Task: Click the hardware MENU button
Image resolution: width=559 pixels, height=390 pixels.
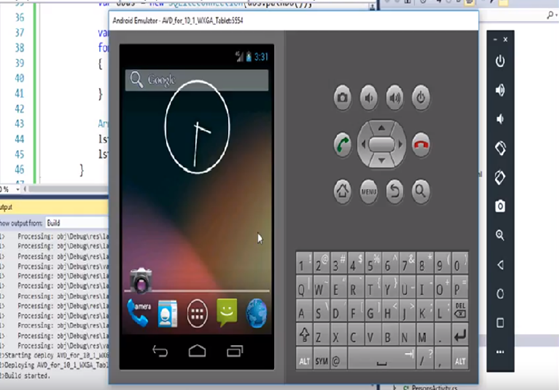Action: (x=369, y=191)
